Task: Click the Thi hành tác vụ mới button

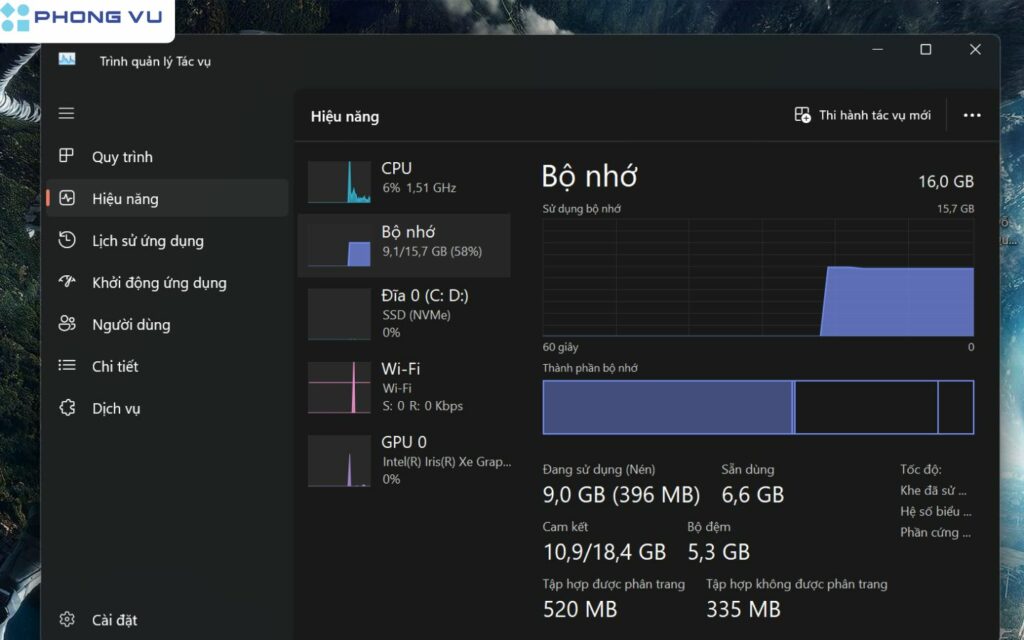Action: [x=866, y=114]
